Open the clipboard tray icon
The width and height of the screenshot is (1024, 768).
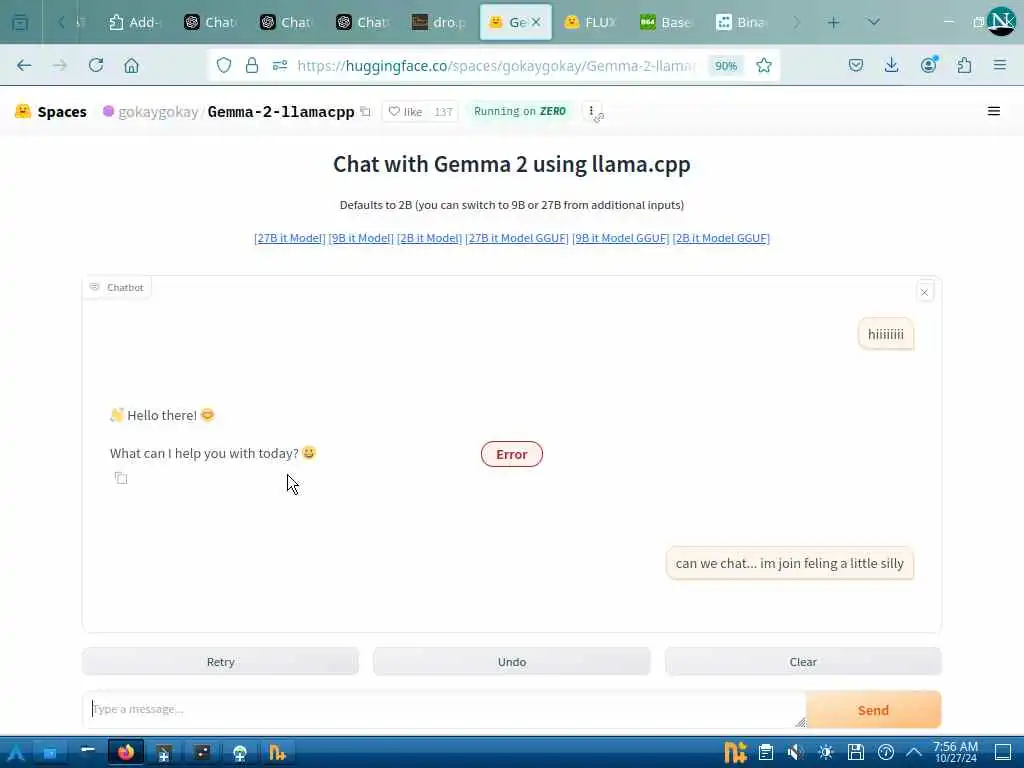[x=766, y=753]
